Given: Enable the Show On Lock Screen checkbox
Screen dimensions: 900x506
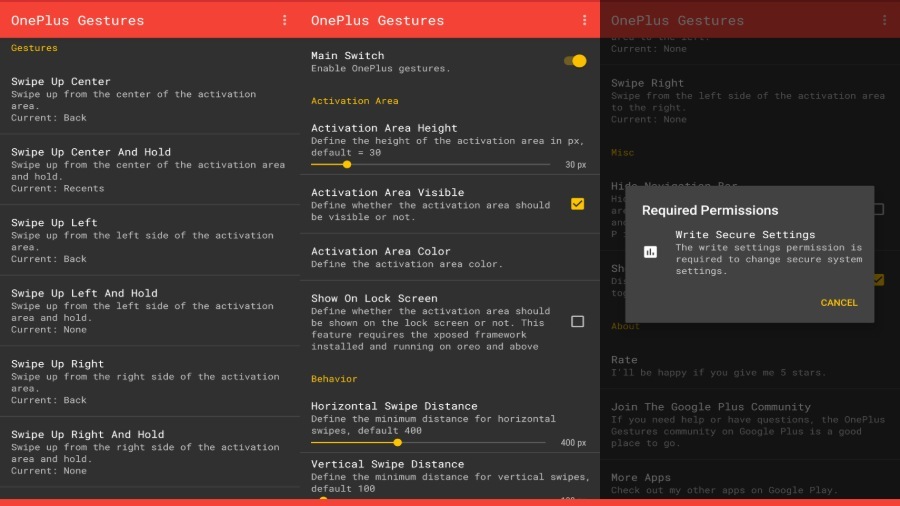Looking at the screenshot, I should pos(577,321).
